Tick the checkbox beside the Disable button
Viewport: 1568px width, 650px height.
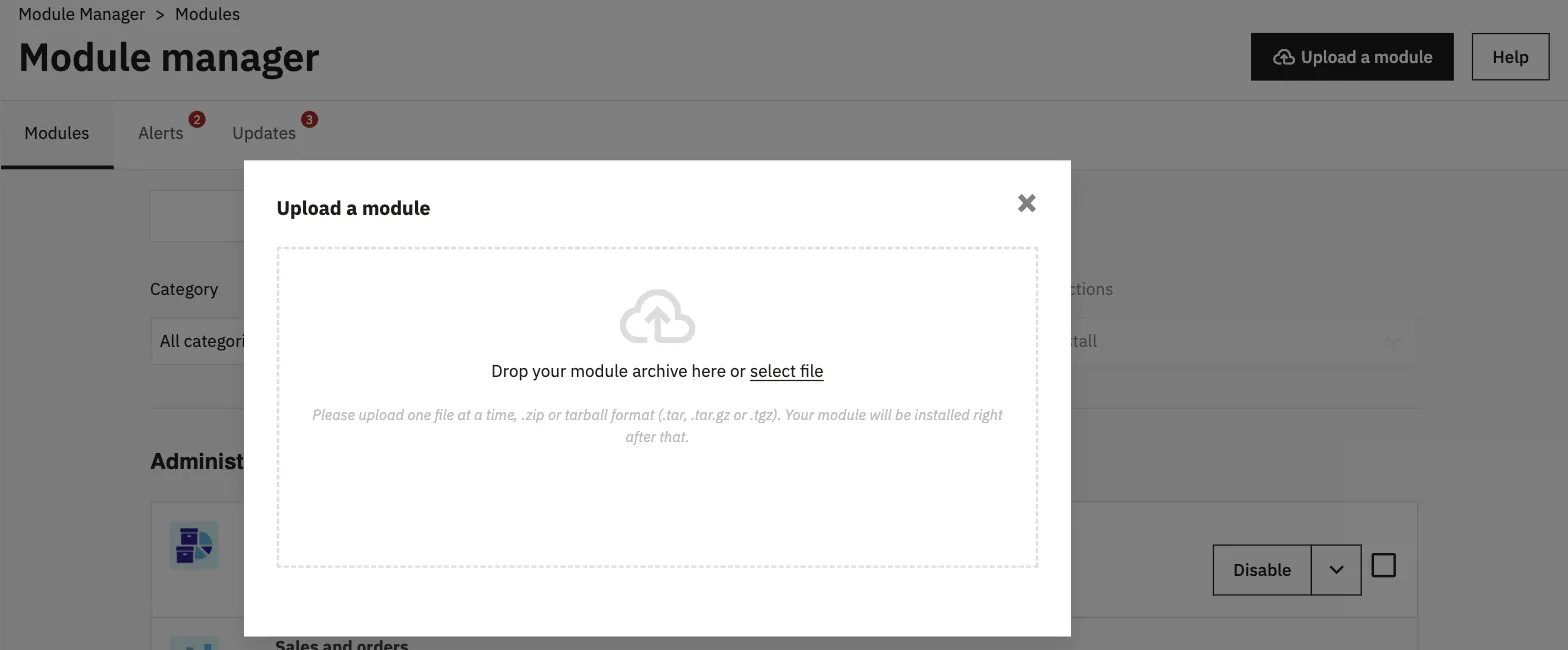click(x=1384, y=566)
